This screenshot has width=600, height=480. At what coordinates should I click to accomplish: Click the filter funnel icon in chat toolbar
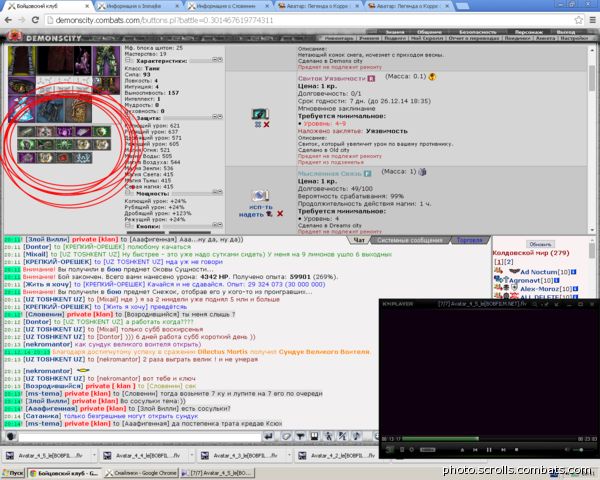pyautogui.click(x=300, y=436)
